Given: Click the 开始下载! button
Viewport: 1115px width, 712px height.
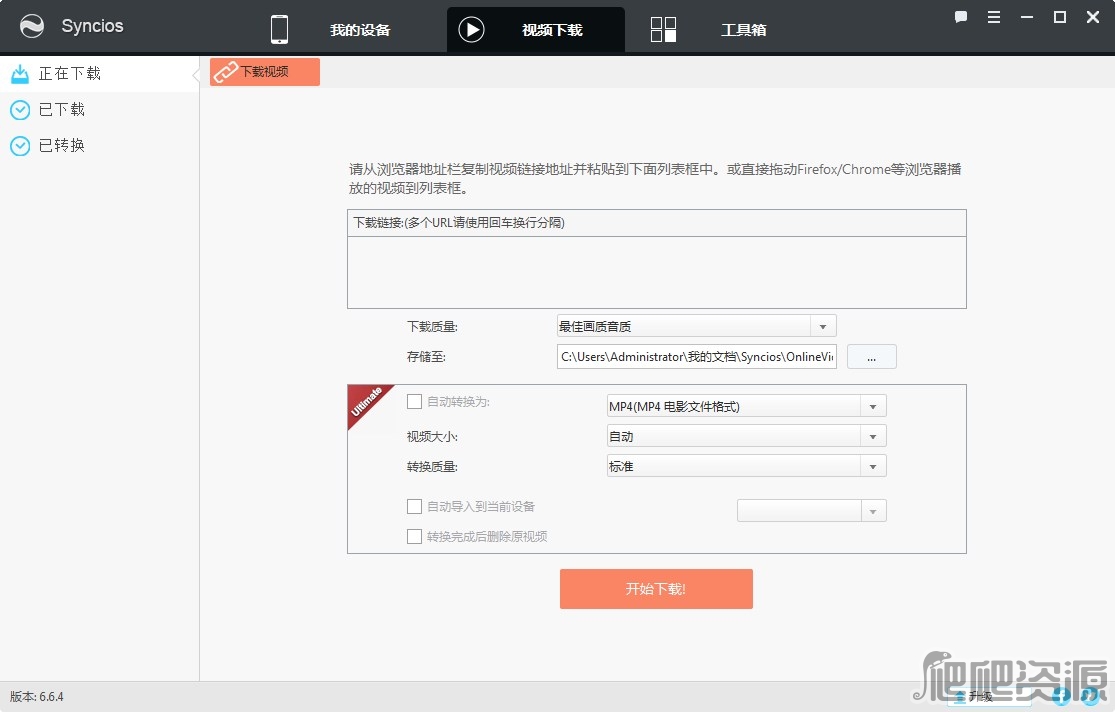Looking at the screenshot, I should (x=656, y=589).
